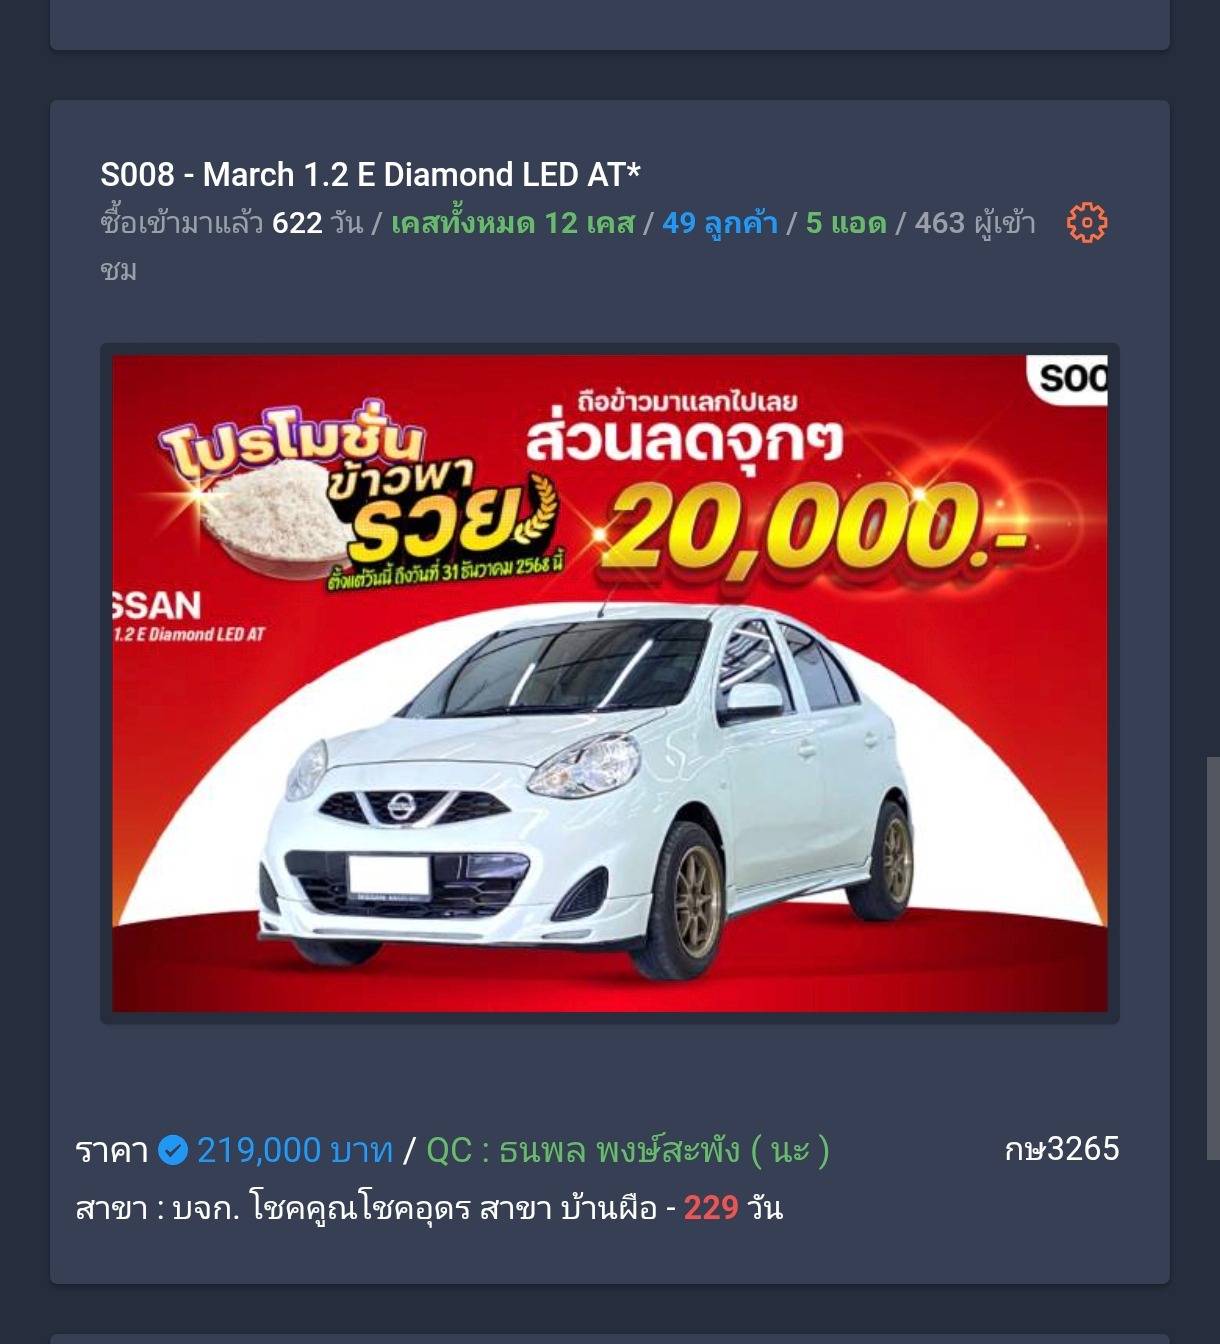Show the 5 แอด ads link
This screenshot has height=1344, width=1220.
point(846,223)
